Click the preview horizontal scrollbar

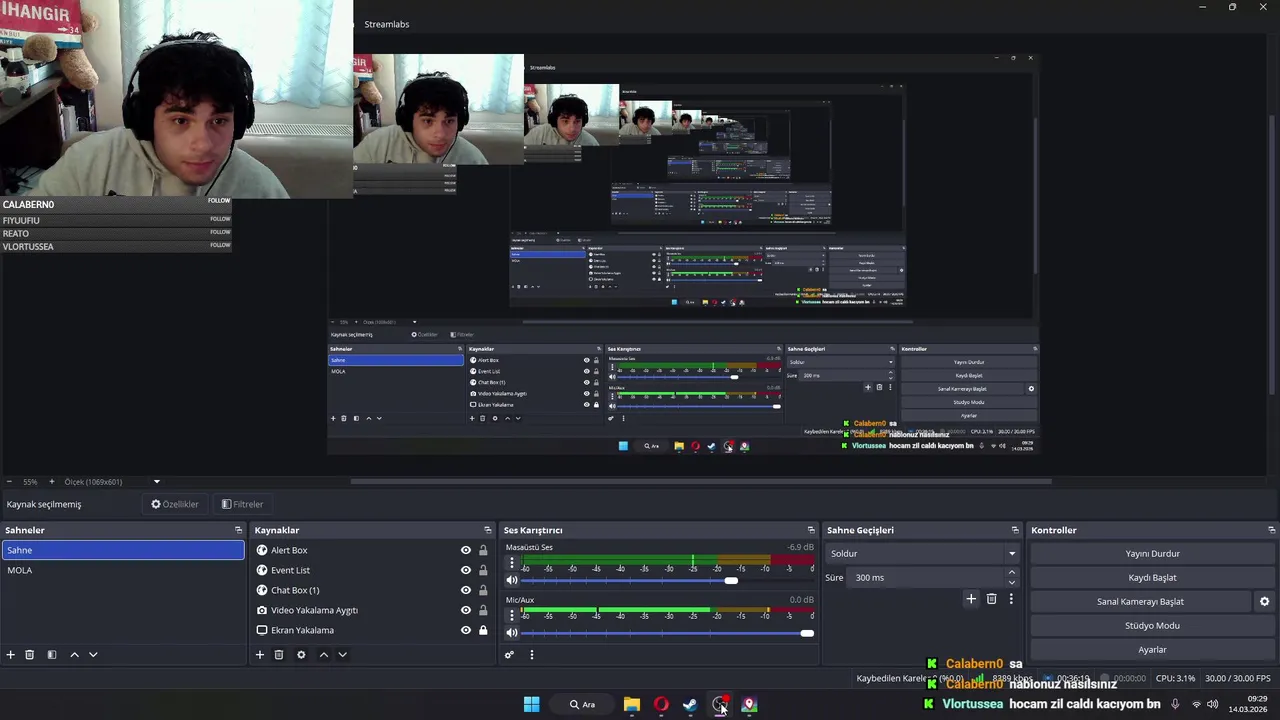(700, 481)
